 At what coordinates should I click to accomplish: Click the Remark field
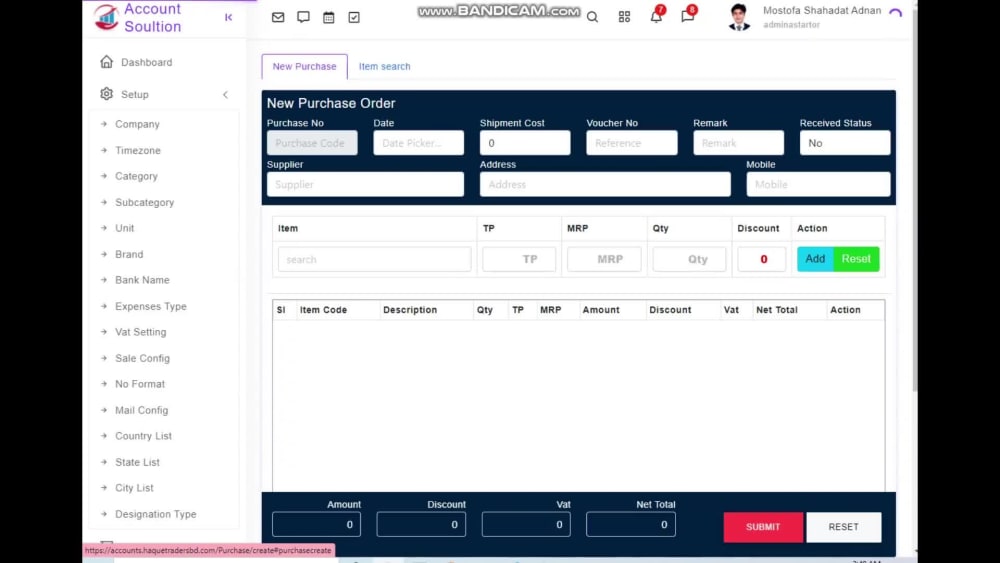pos(739,143)
